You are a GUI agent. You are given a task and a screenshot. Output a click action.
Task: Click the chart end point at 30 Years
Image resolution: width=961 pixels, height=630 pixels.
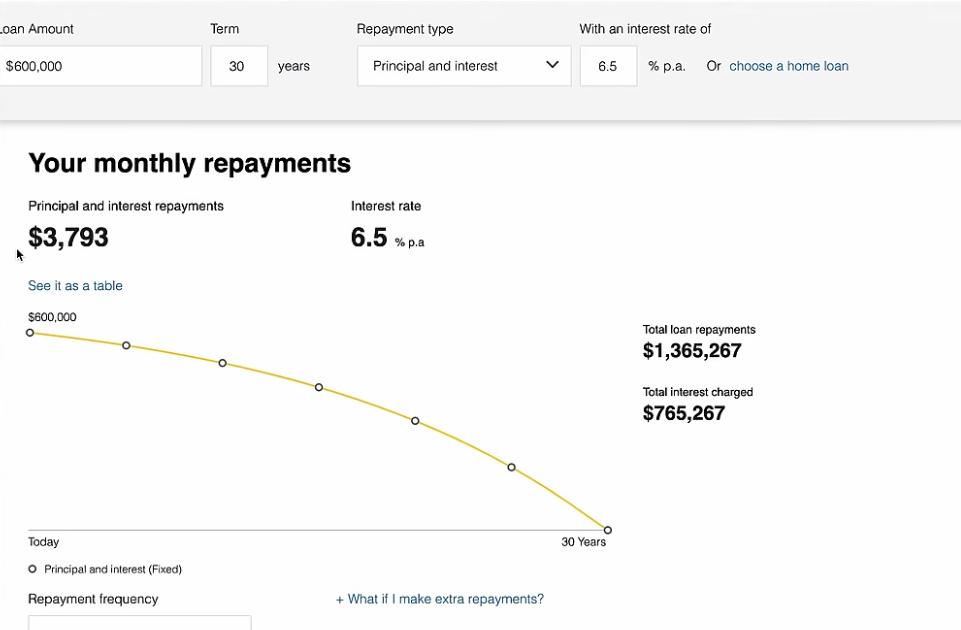(607, 530)
